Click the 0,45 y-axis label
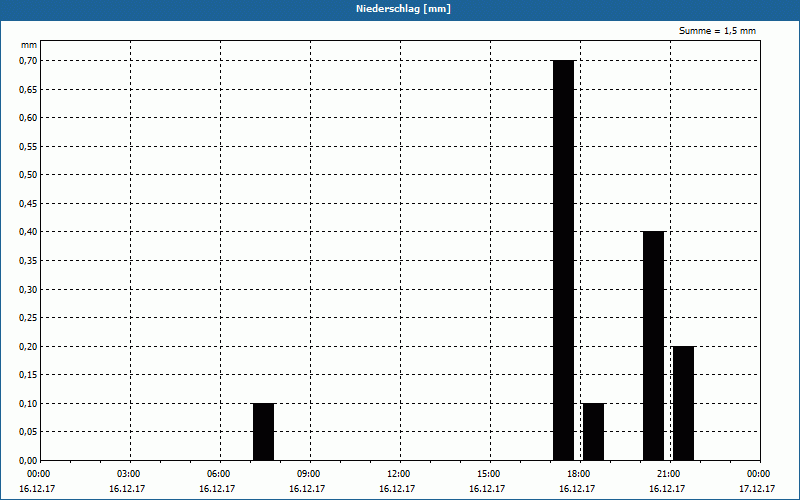800x500 pixels. click(x=28, y=204)
